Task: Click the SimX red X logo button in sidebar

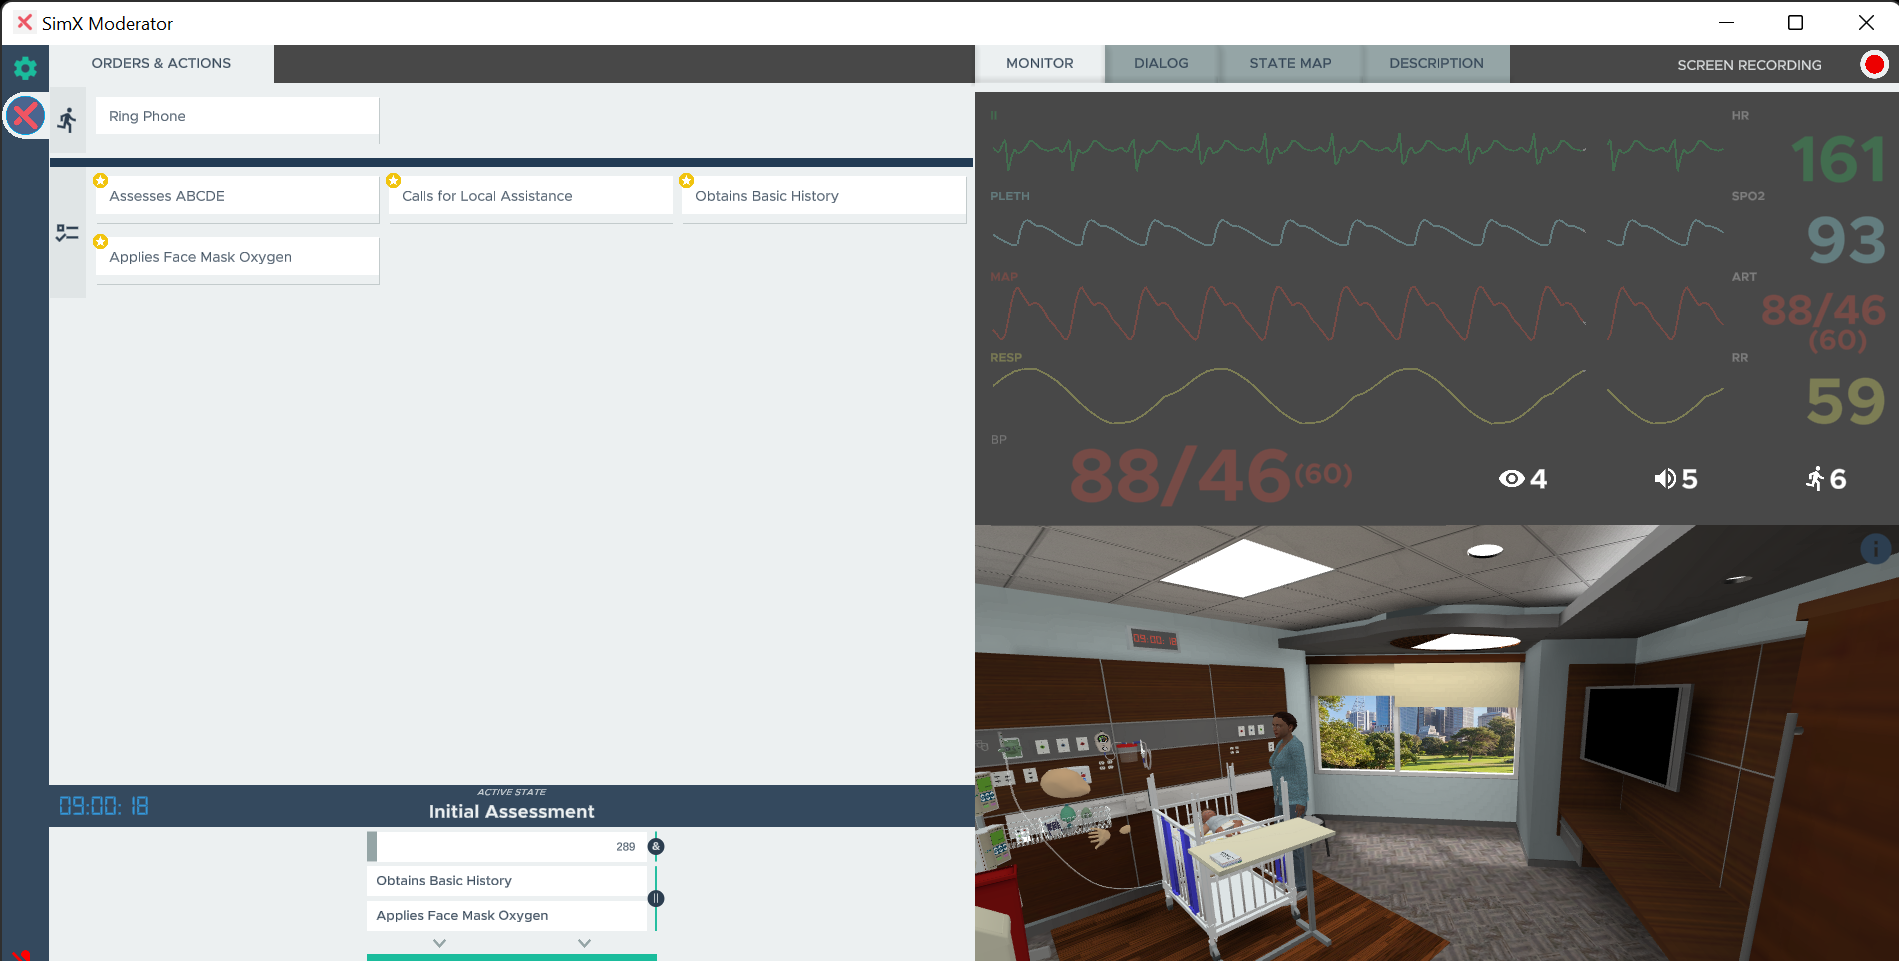Action: click(x=25, y=116)
